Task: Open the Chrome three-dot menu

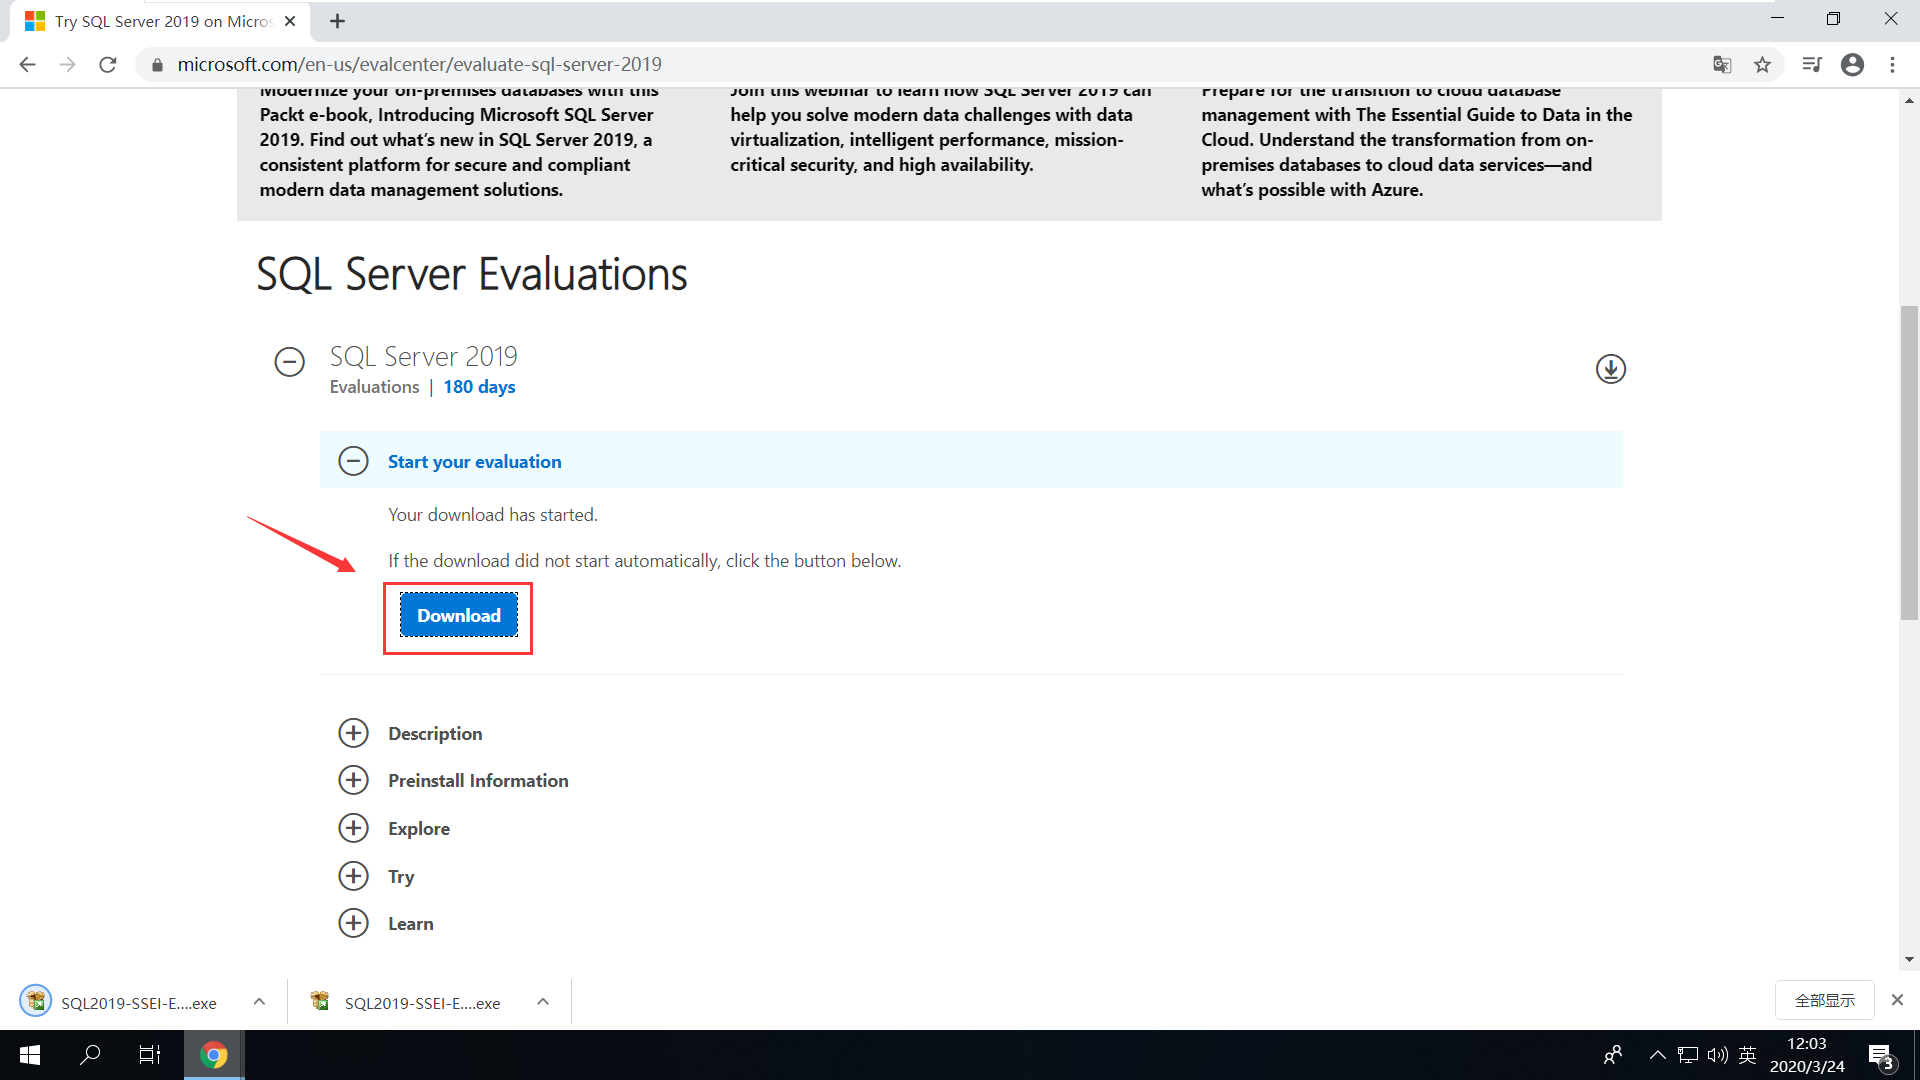Action: [x=1892, y=63]
